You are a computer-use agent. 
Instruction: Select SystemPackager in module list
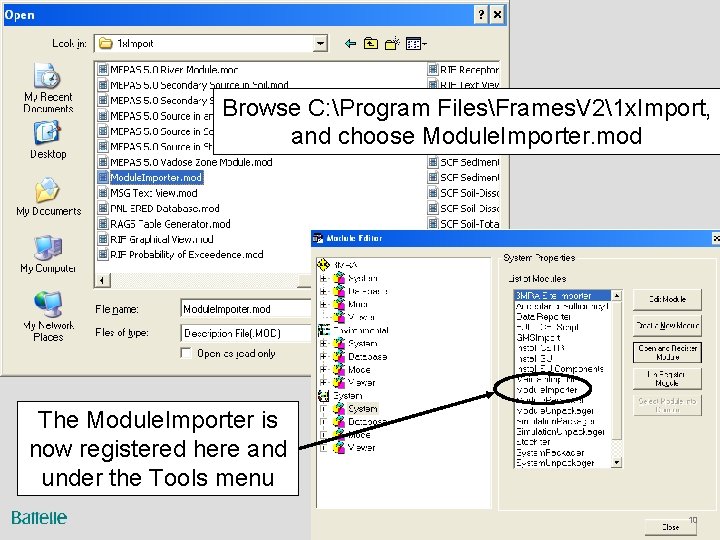pos(550,452)
